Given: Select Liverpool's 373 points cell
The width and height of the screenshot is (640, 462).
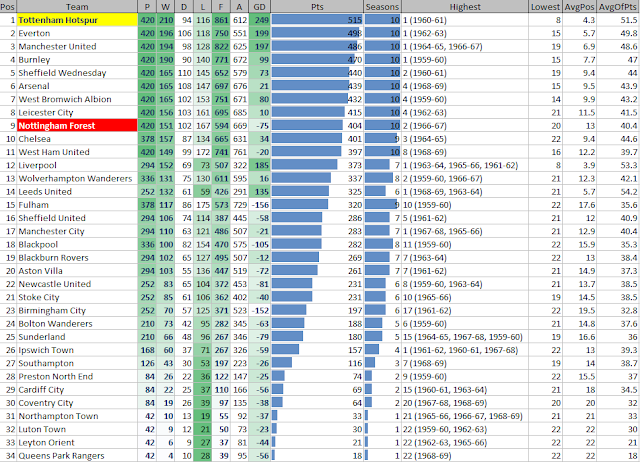Looking at the screenshot, I should point(317,165).
